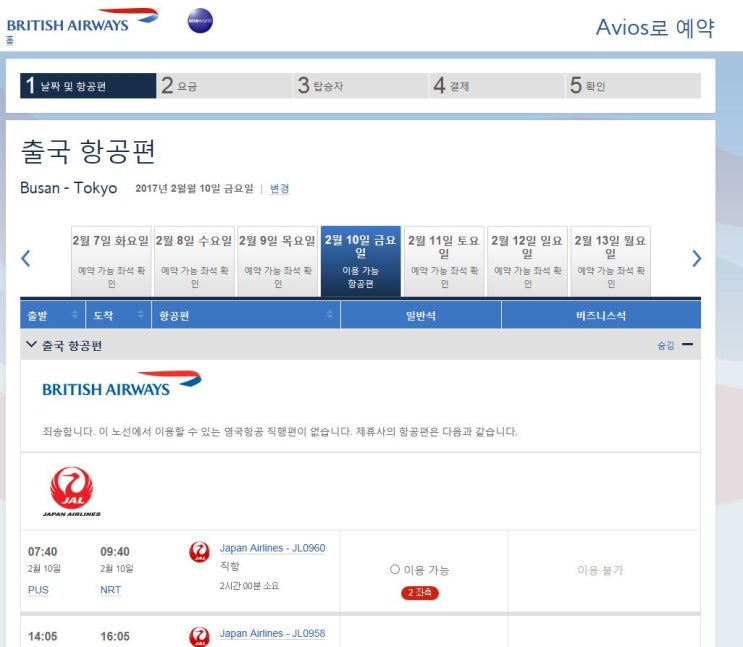Screen dimensions: 743x647
Task: Click the small home link under the header logo
Action: 10,40
